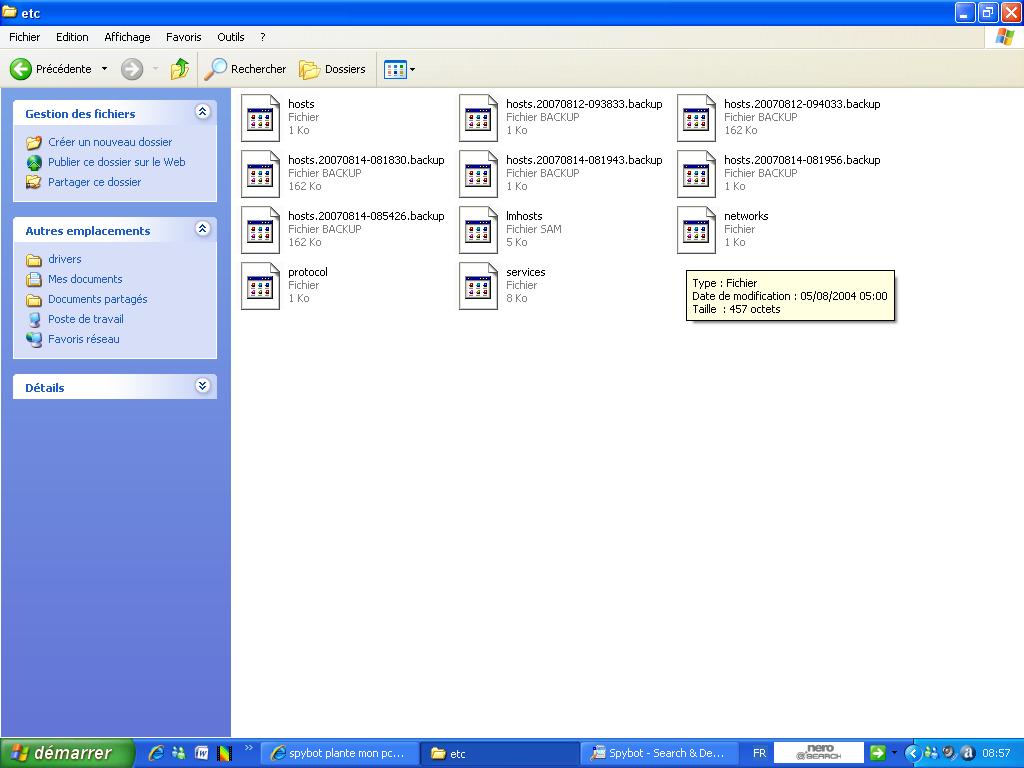Open the view mode dropdown button
1024x768 pixels.
400,69
